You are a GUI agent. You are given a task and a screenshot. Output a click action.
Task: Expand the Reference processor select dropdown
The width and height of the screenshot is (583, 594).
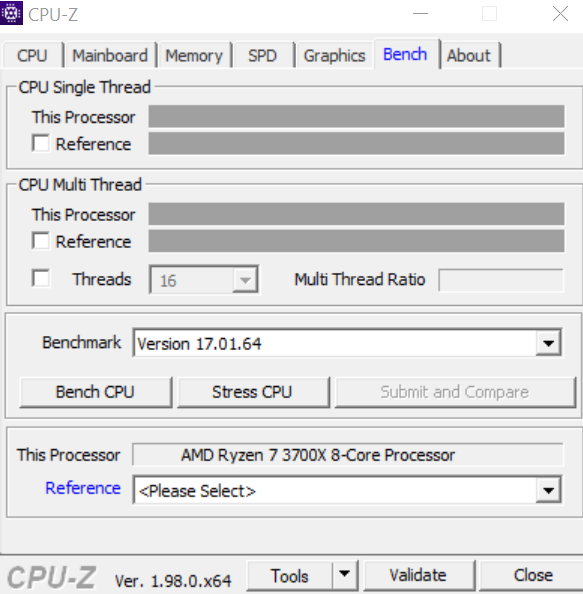pyautogui.click(x=548, y=490)
